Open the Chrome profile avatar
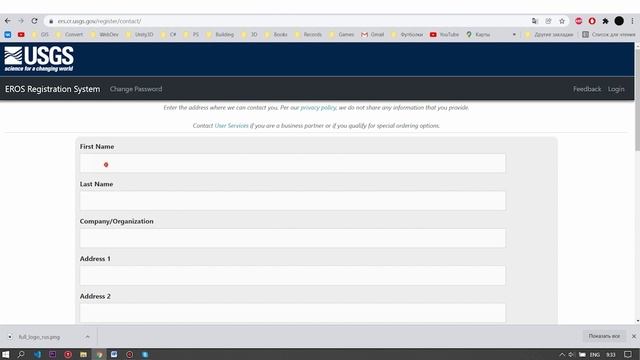Image resolution: width=640 pixels, height=360 pixels. [x=619, y=21]
